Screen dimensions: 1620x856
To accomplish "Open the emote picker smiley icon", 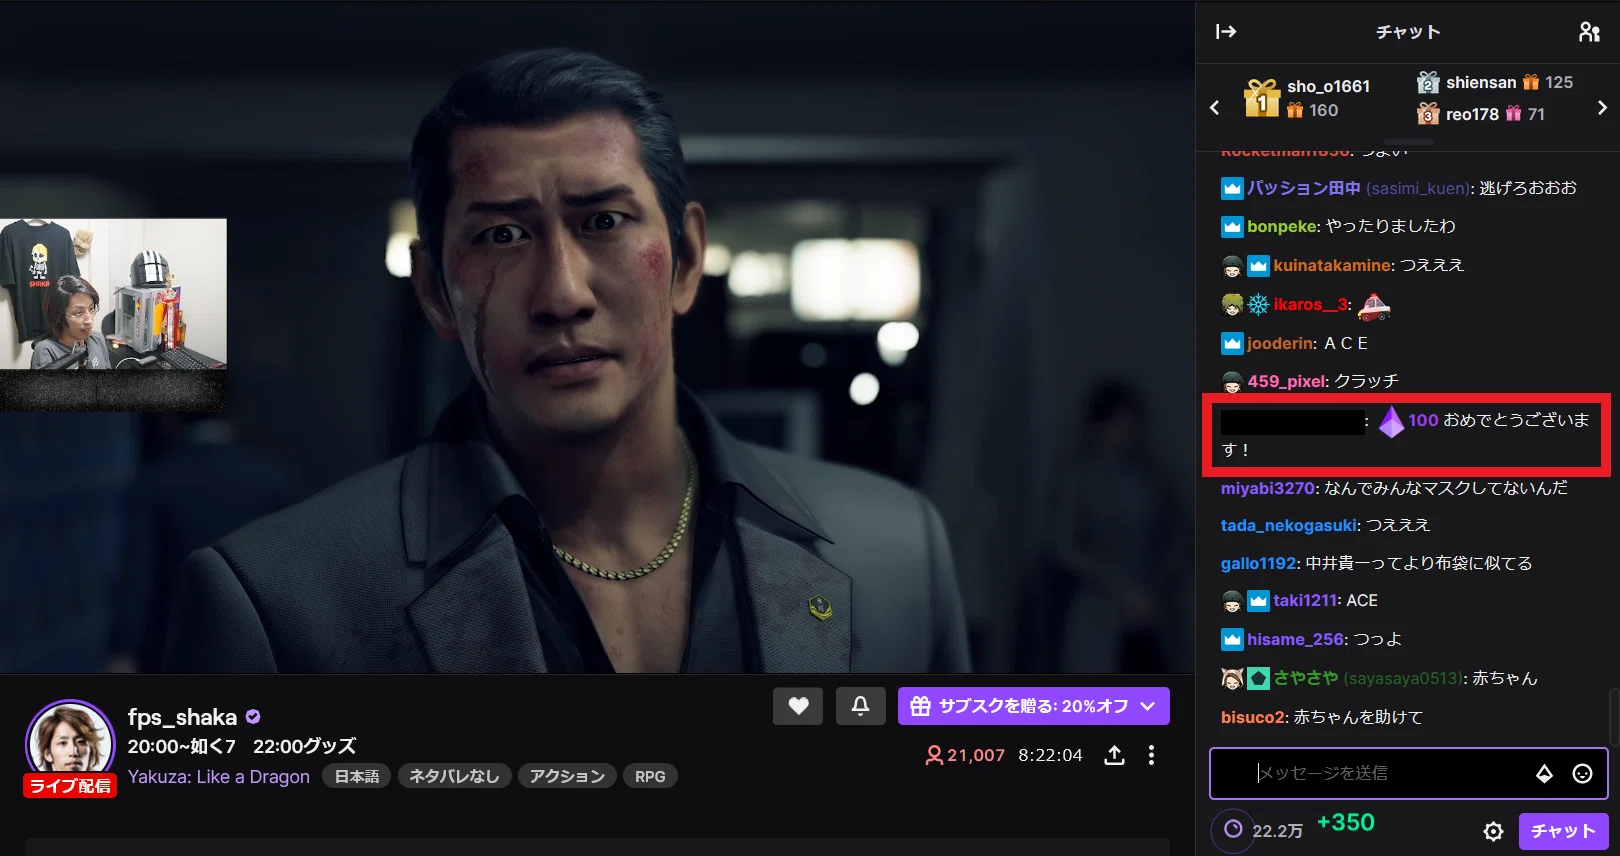I will point(1582,773).
